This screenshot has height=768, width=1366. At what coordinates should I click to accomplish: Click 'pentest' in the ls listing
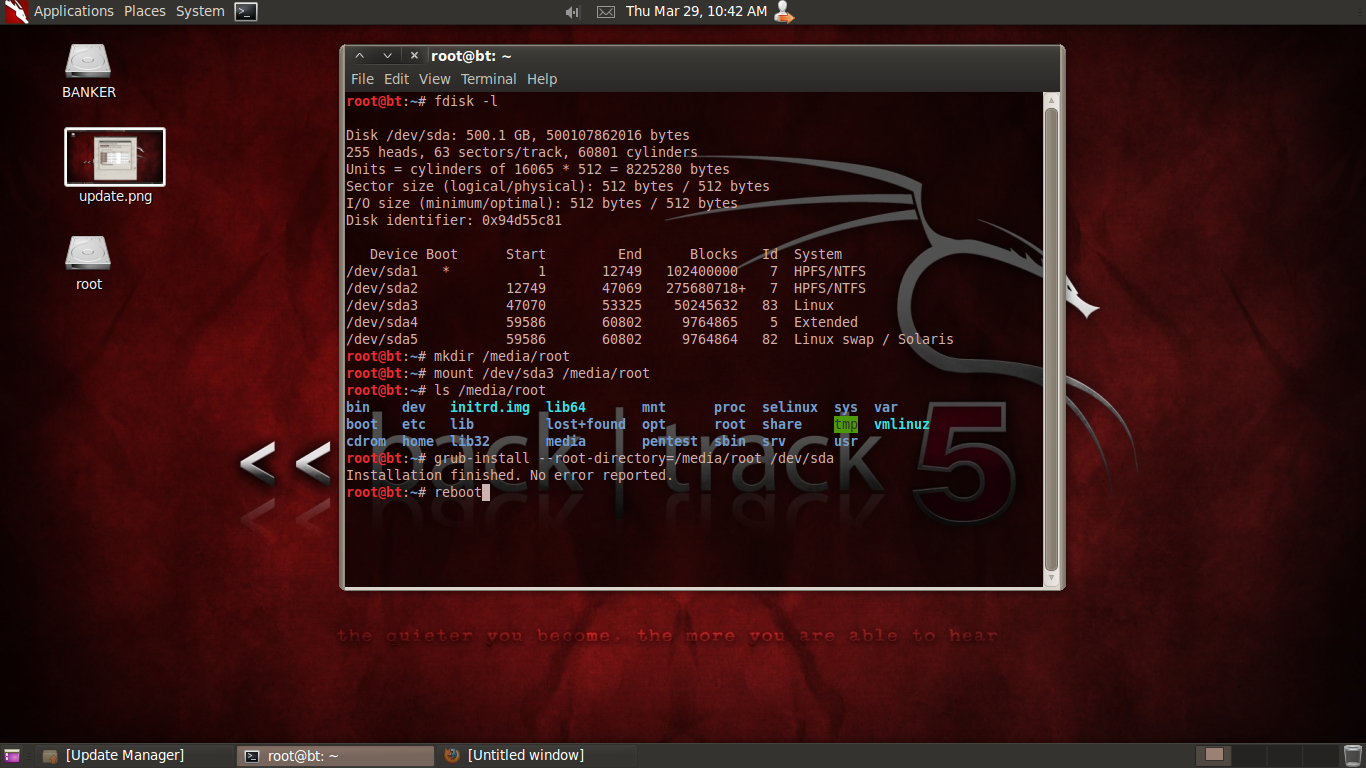(670, 441)
